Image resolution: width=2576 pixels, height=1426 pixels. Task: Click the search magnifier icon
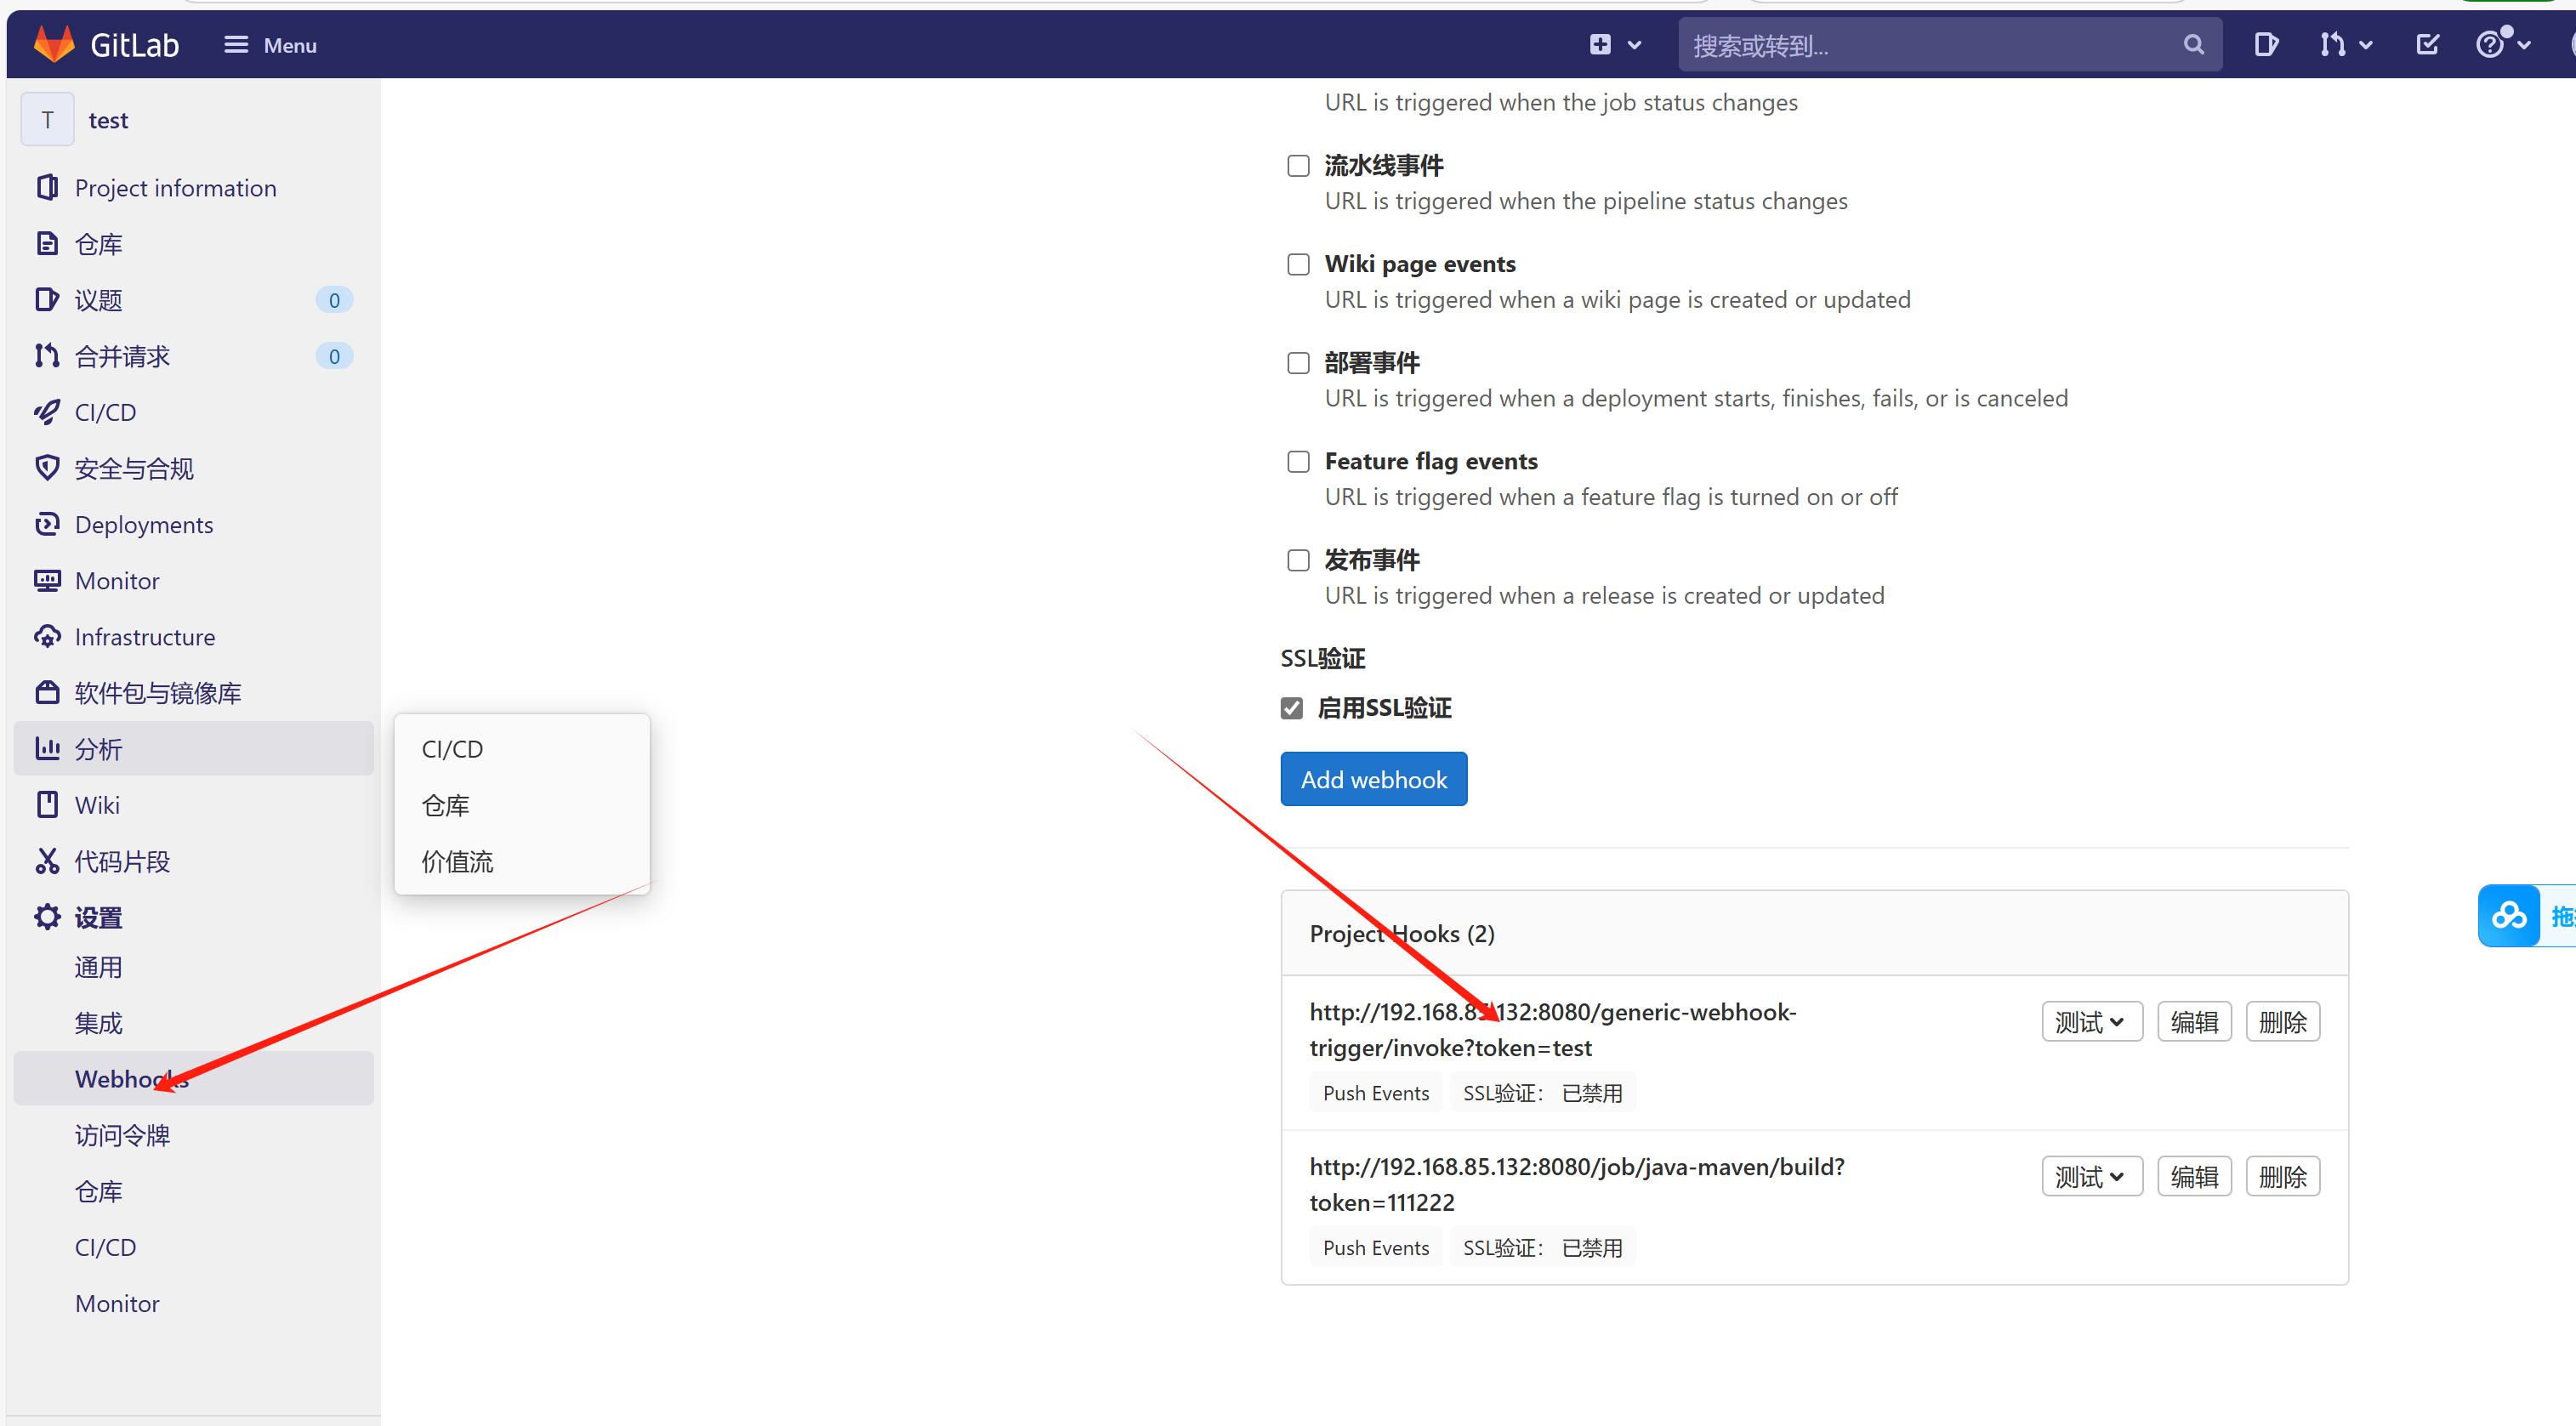point(2193,45)
